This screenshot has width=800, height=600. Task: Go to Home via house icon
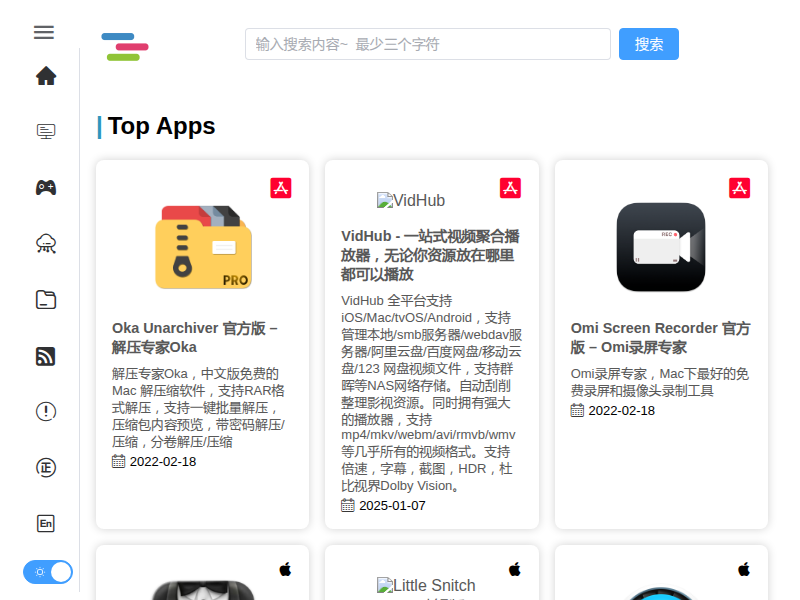point(46,76)
